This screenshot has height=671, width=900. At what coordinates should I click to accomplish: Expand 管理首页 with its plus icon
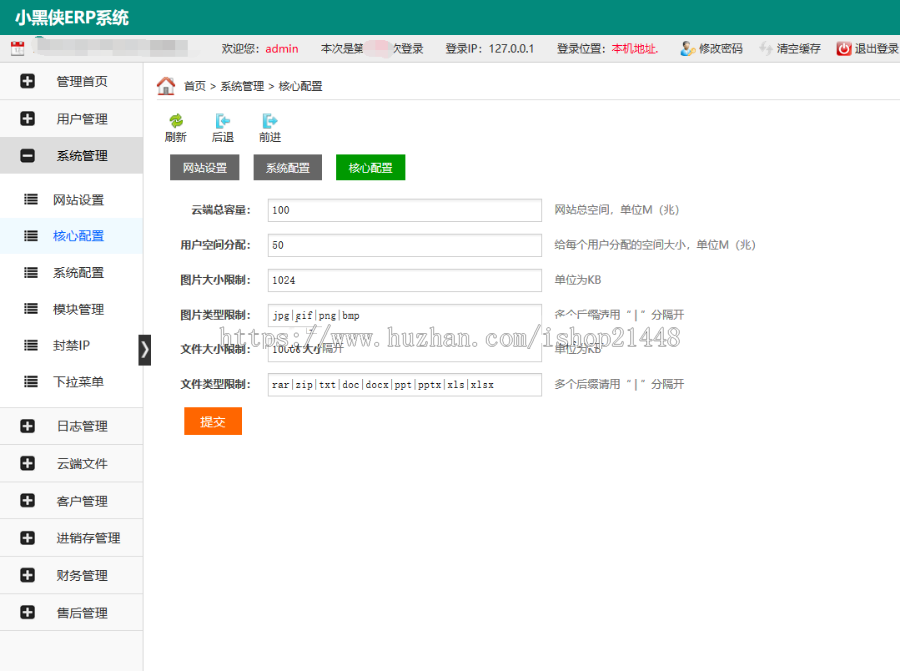point(28,82)
